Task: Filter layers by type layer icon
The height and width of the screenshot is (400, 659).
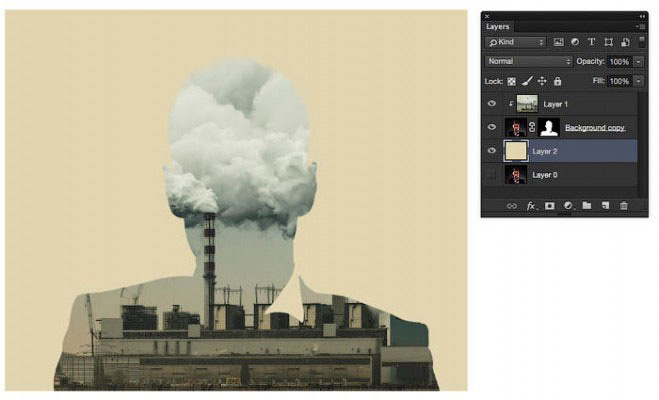Action: click(591, 42)
